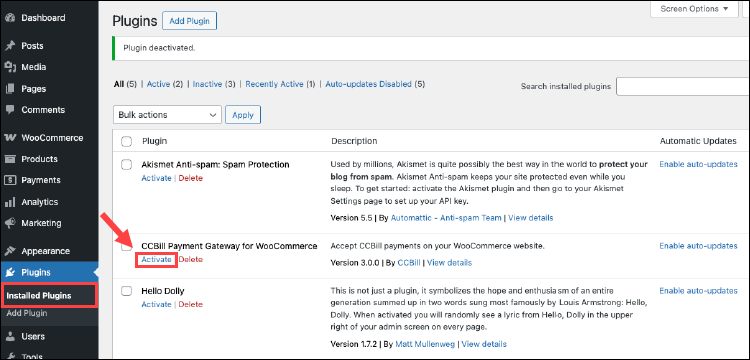Viewport: 750px width, 360px height.
Task: Open CCBill author link
Action: click(409, 263)
